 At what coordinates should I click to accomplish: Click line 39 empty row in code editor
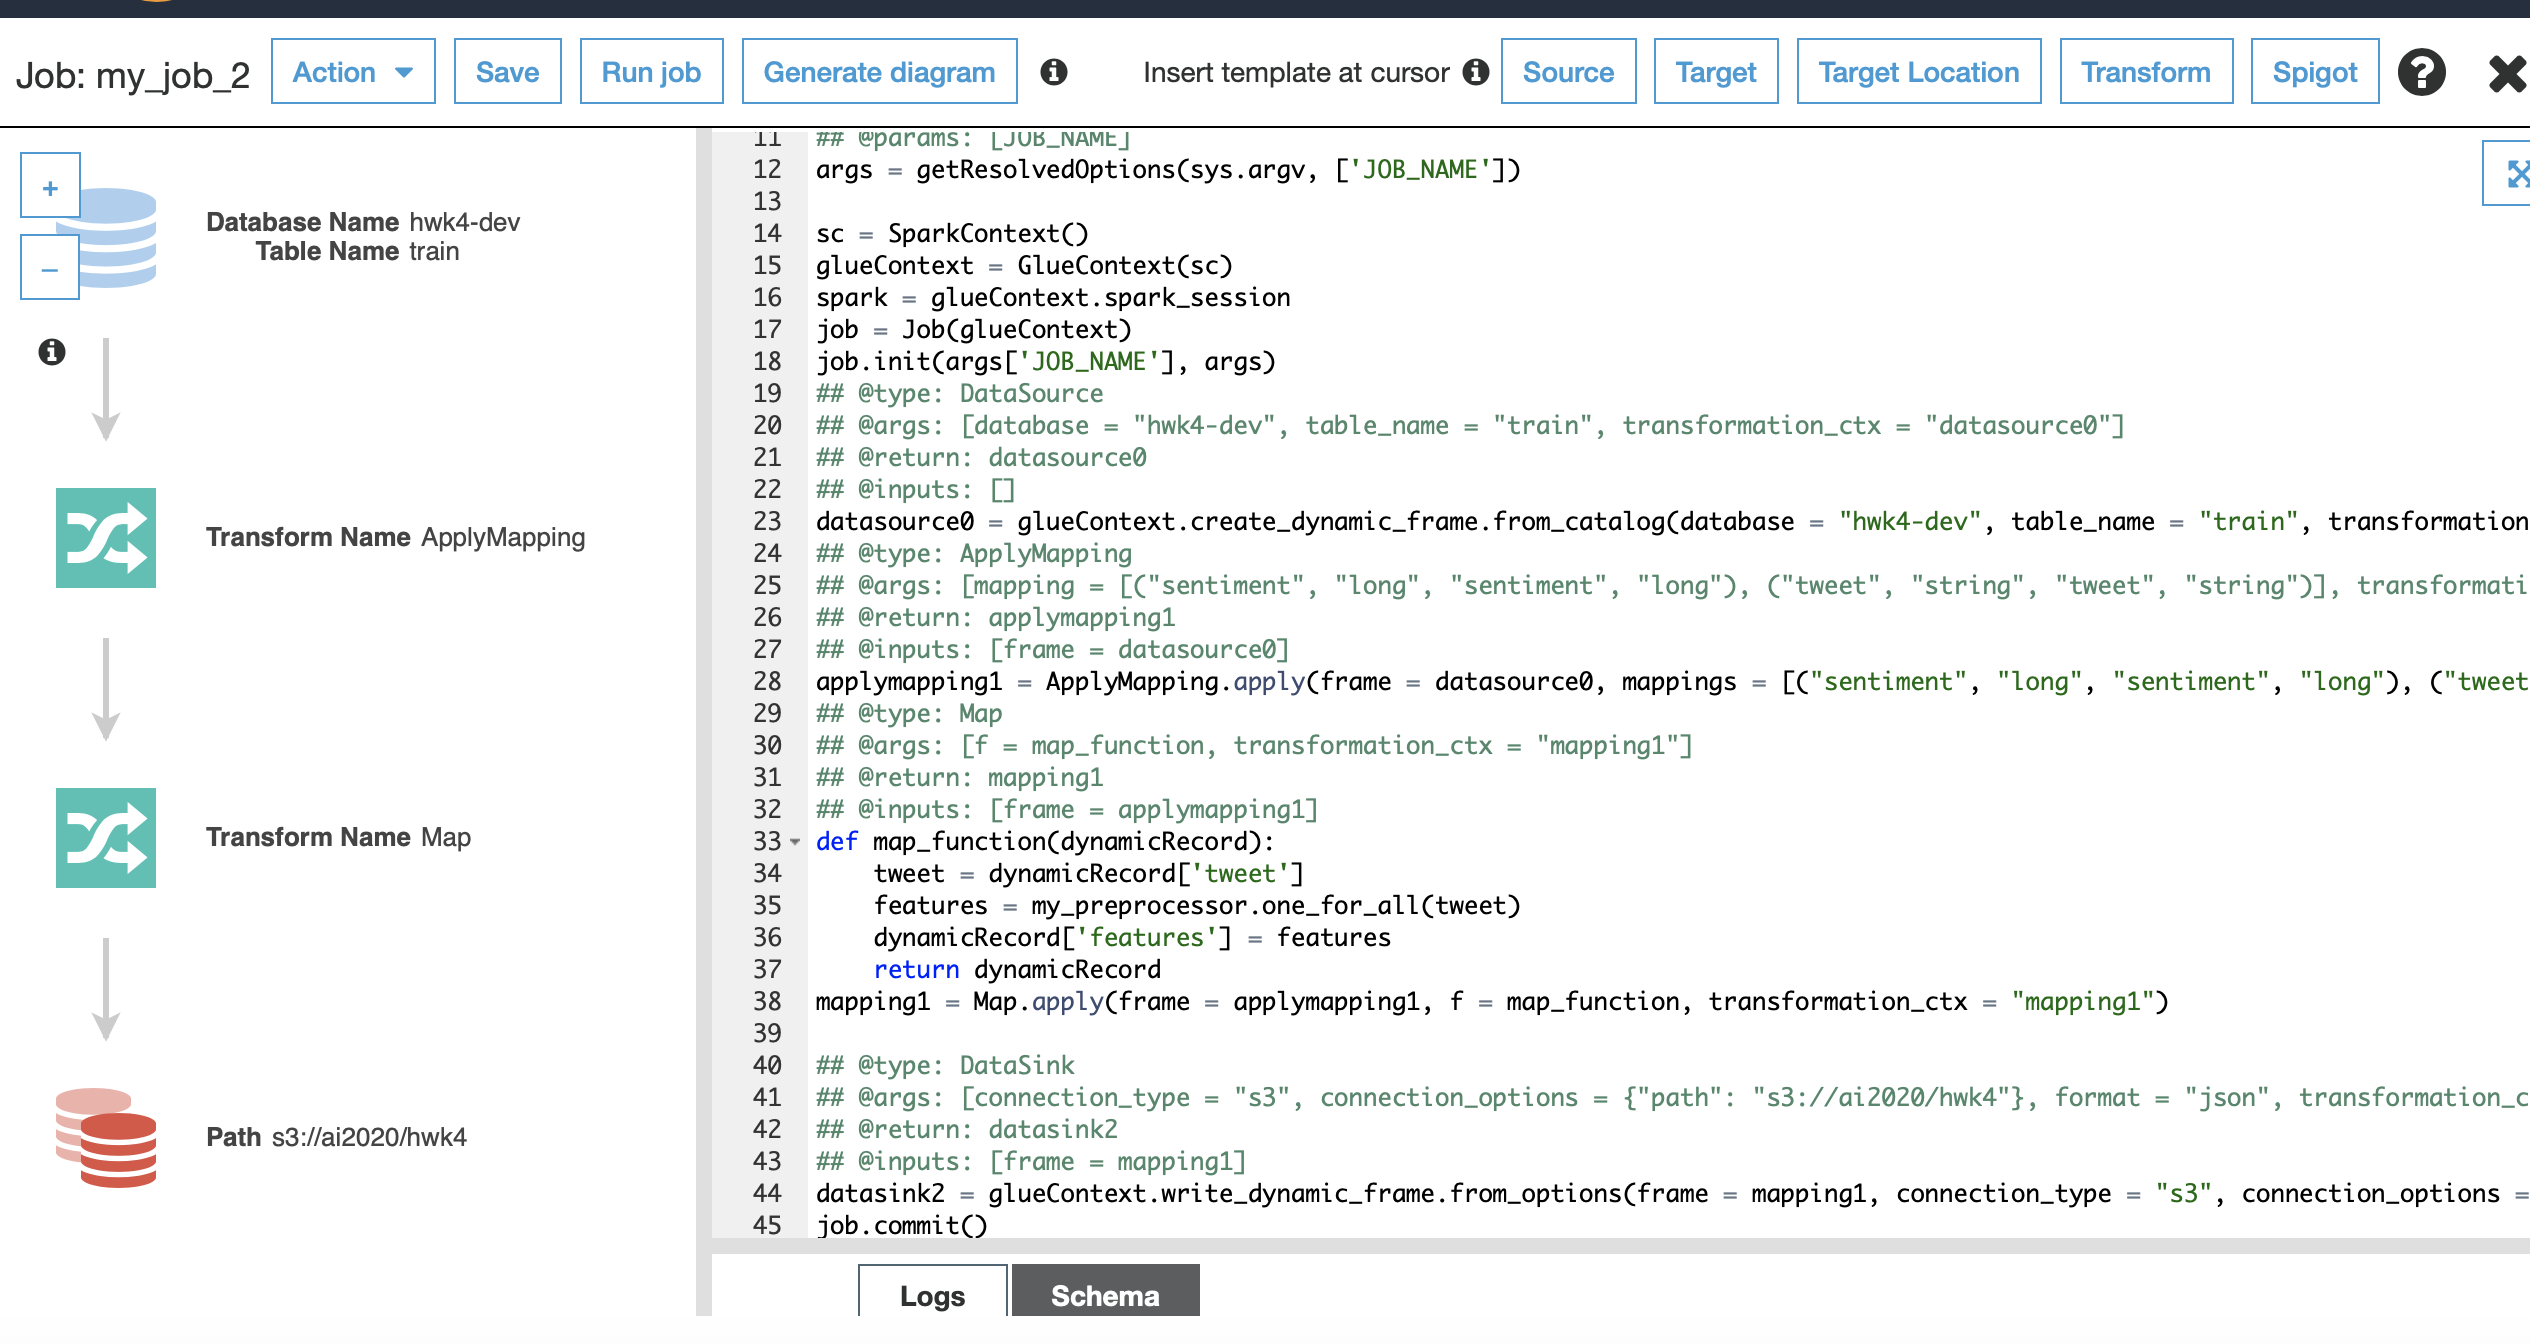(x=1200, y=1033)
